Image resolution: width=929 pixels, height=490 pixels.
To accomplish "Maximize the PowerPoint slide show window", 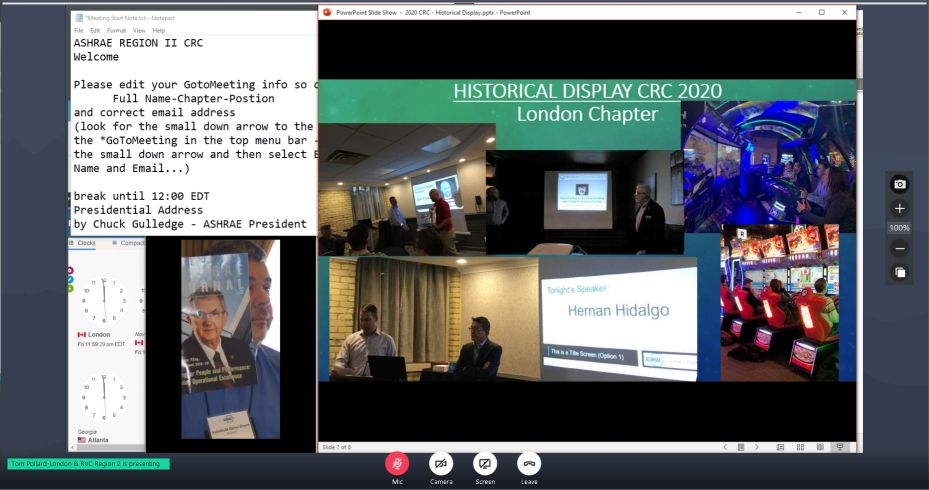I will coord(822,12).
